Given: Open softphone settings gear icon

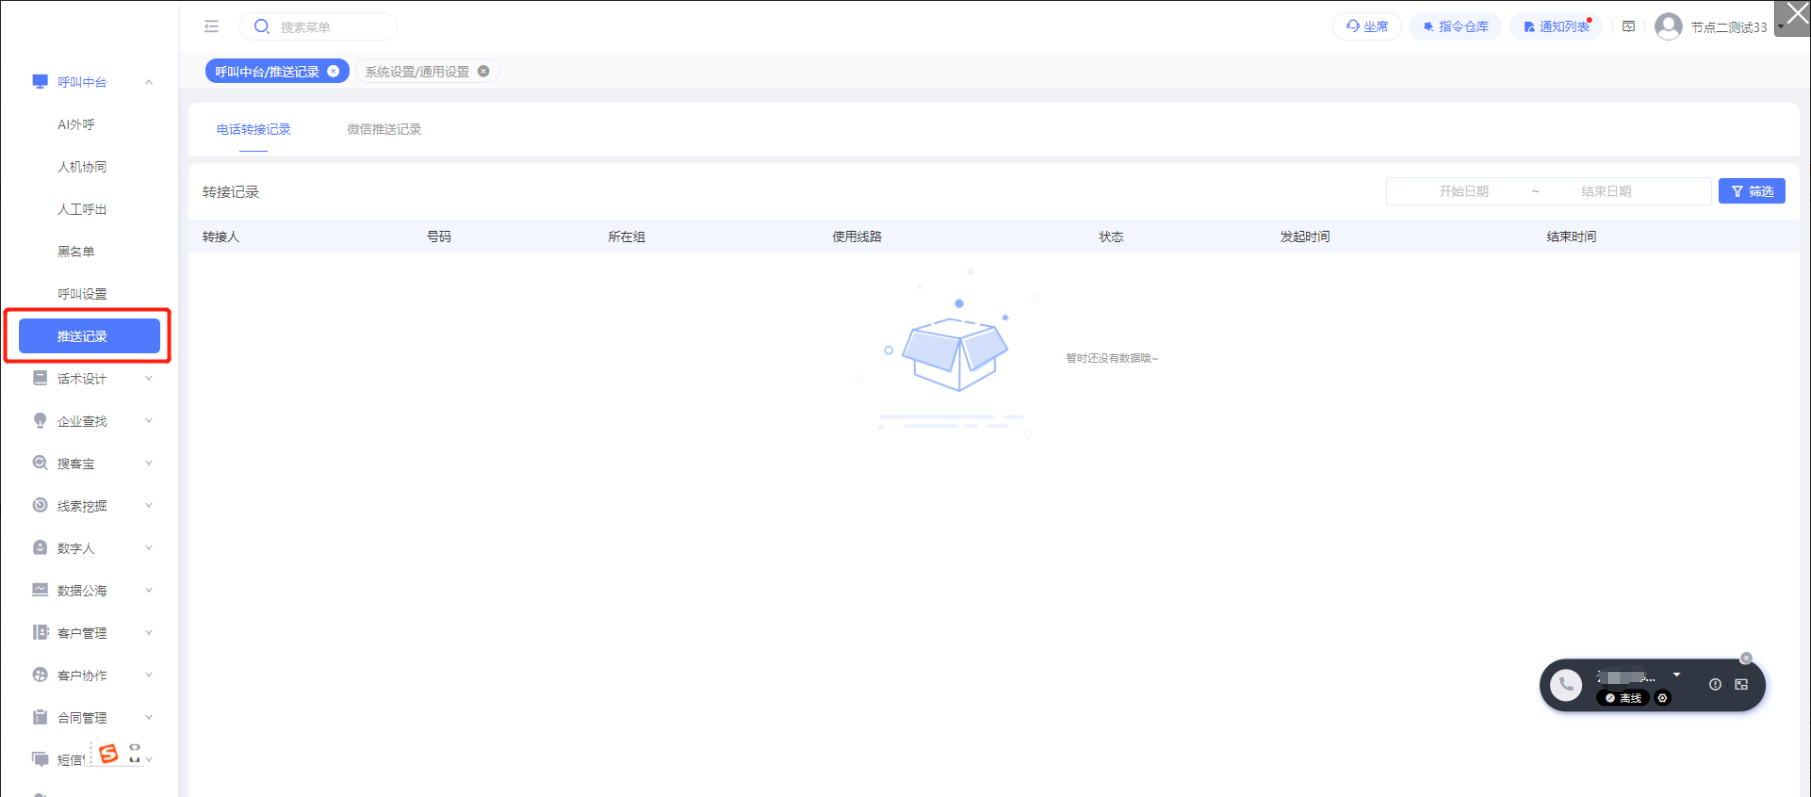Looking at the screenshot, I should point(1663,698).
